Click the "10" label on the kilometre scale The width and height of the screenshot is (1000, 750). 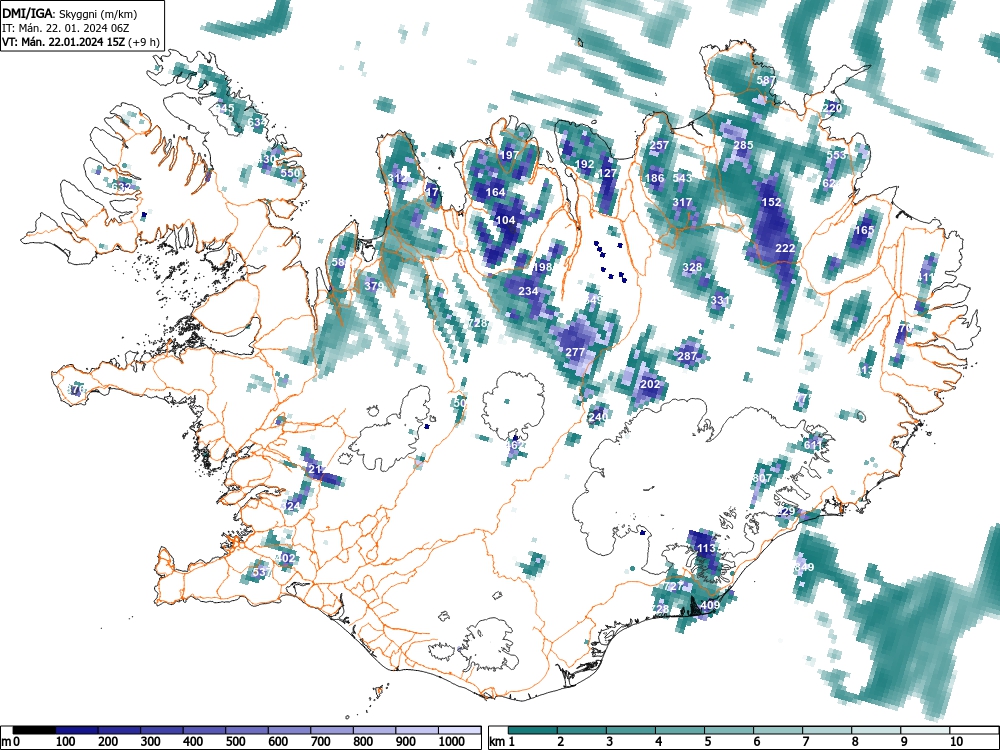point(956,742)
